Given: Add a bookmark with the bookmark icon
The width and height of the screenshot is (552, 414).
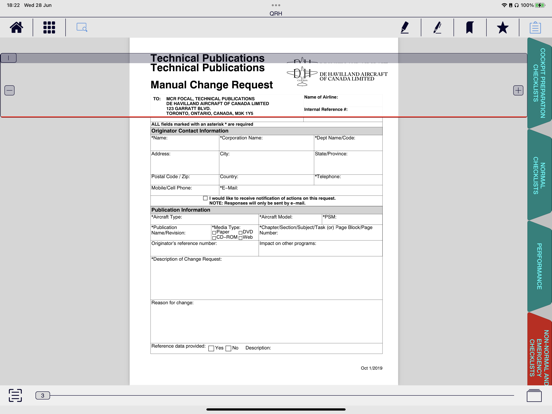Looking at the screenshot, I should [470, 27].
